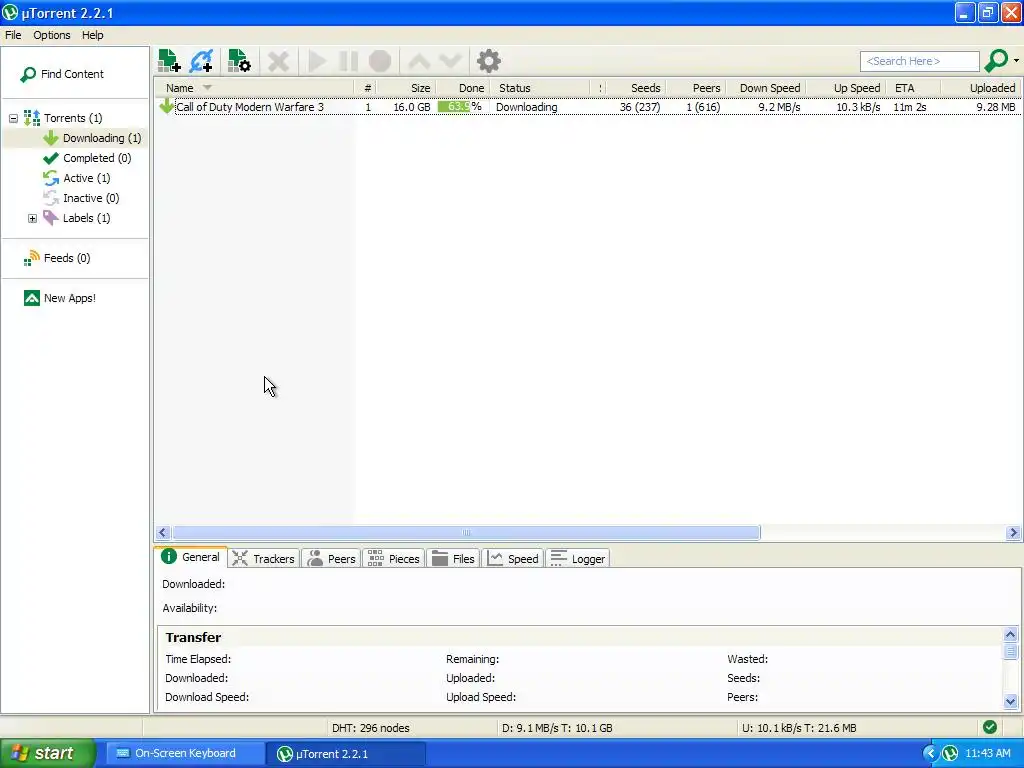Switch to the Files tab

453,559
